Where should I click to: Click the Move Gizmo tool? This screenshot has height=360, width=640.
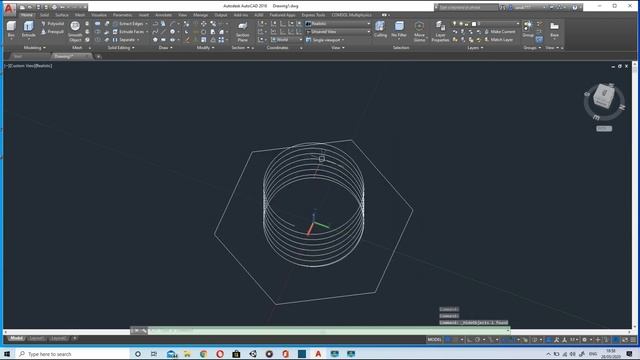419,31
